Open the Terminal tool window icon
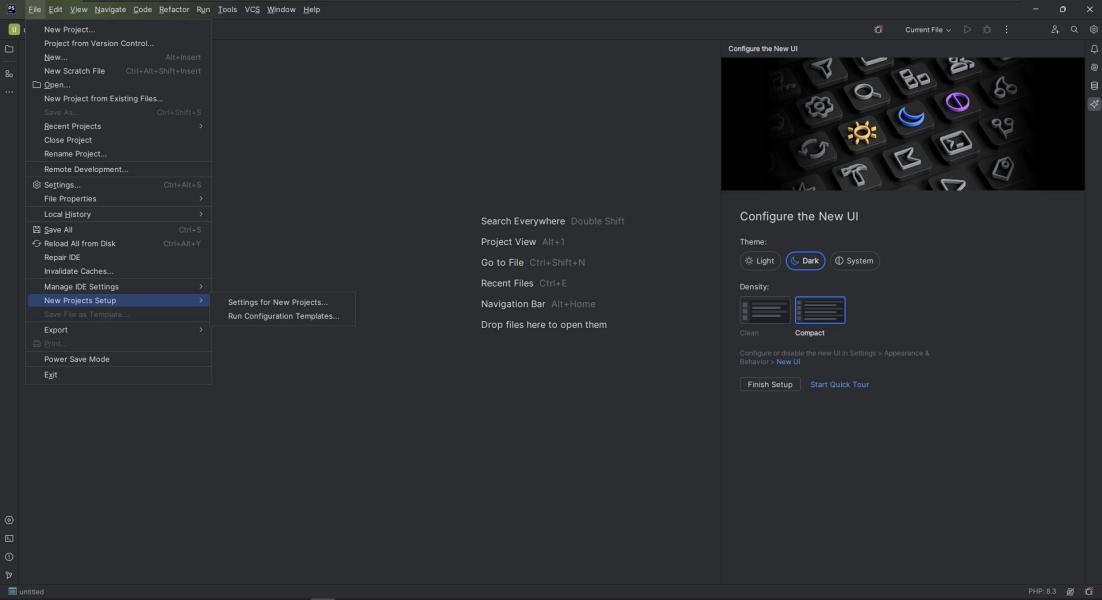 point(9,539)
